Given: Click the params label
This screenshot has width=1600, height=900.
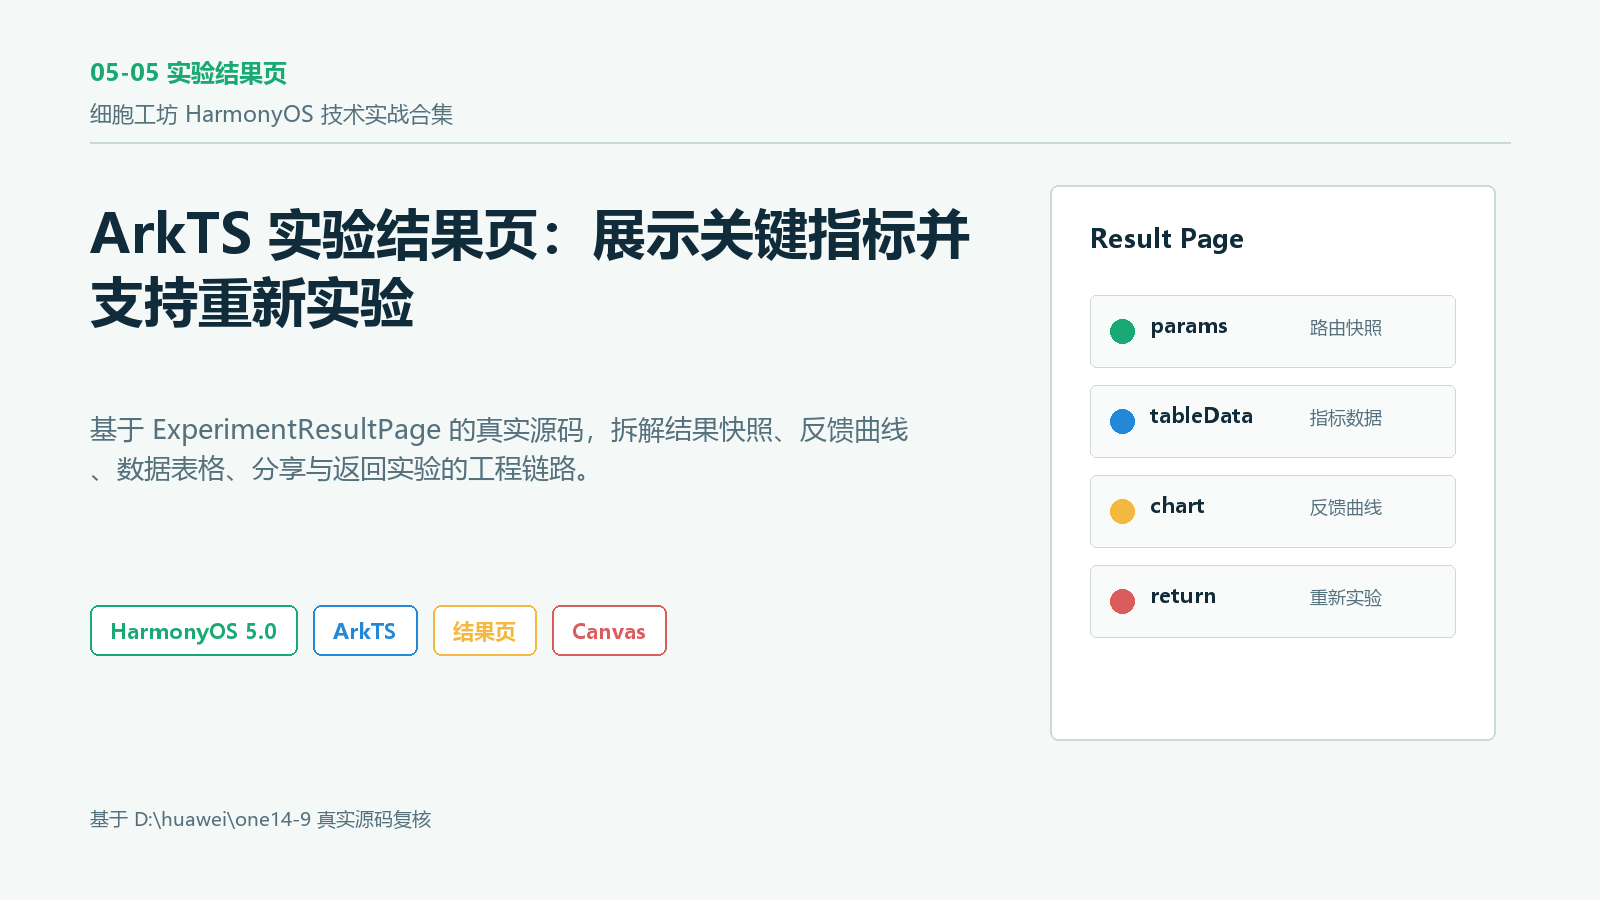Looking at the screenshot, I should coord(1188,327).
